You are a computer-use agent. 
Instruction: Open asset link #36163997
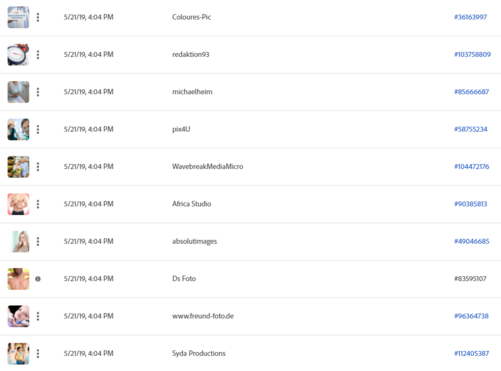click(470, 17)
